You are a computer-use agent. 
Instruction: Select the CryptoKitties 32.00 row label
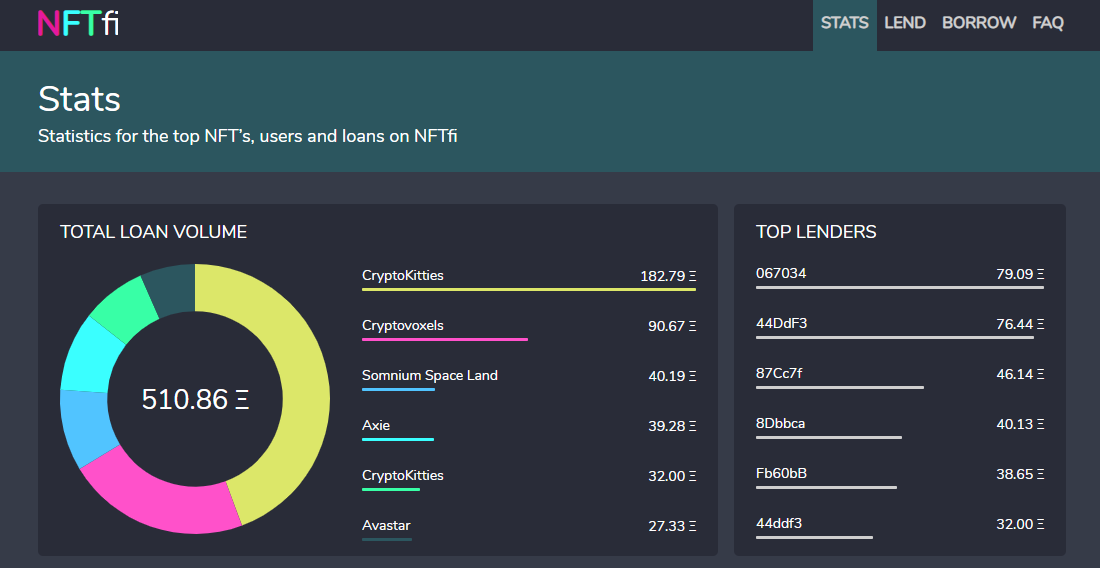click(x=403, y=475)
